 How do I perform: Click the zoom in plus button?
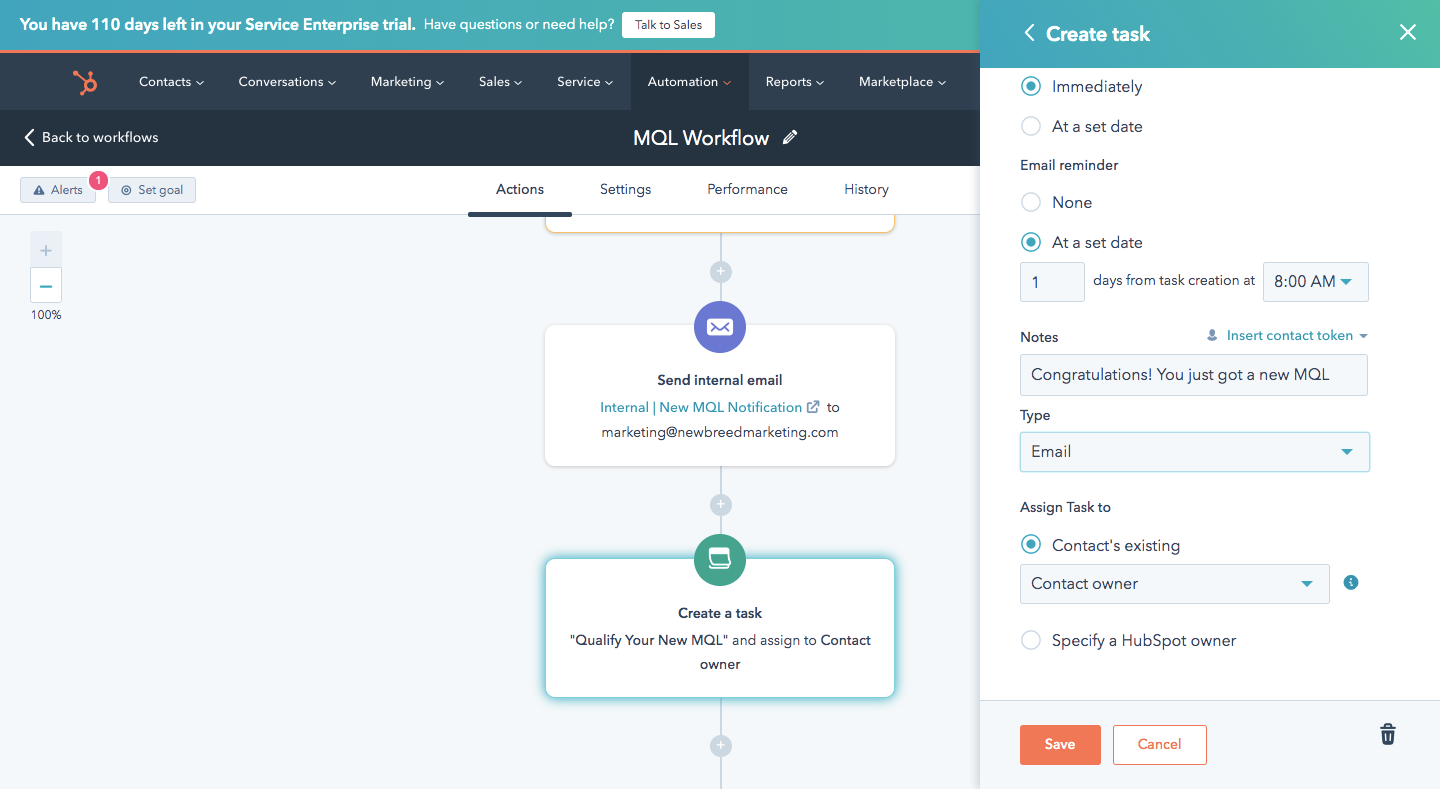coord(46,250)
